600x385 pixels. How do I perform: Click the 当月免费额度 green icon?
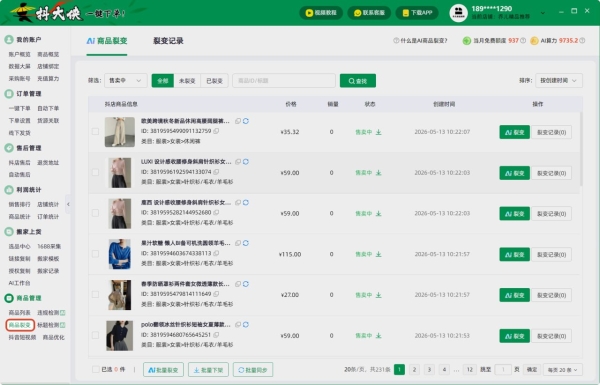[x=466, y=41]
